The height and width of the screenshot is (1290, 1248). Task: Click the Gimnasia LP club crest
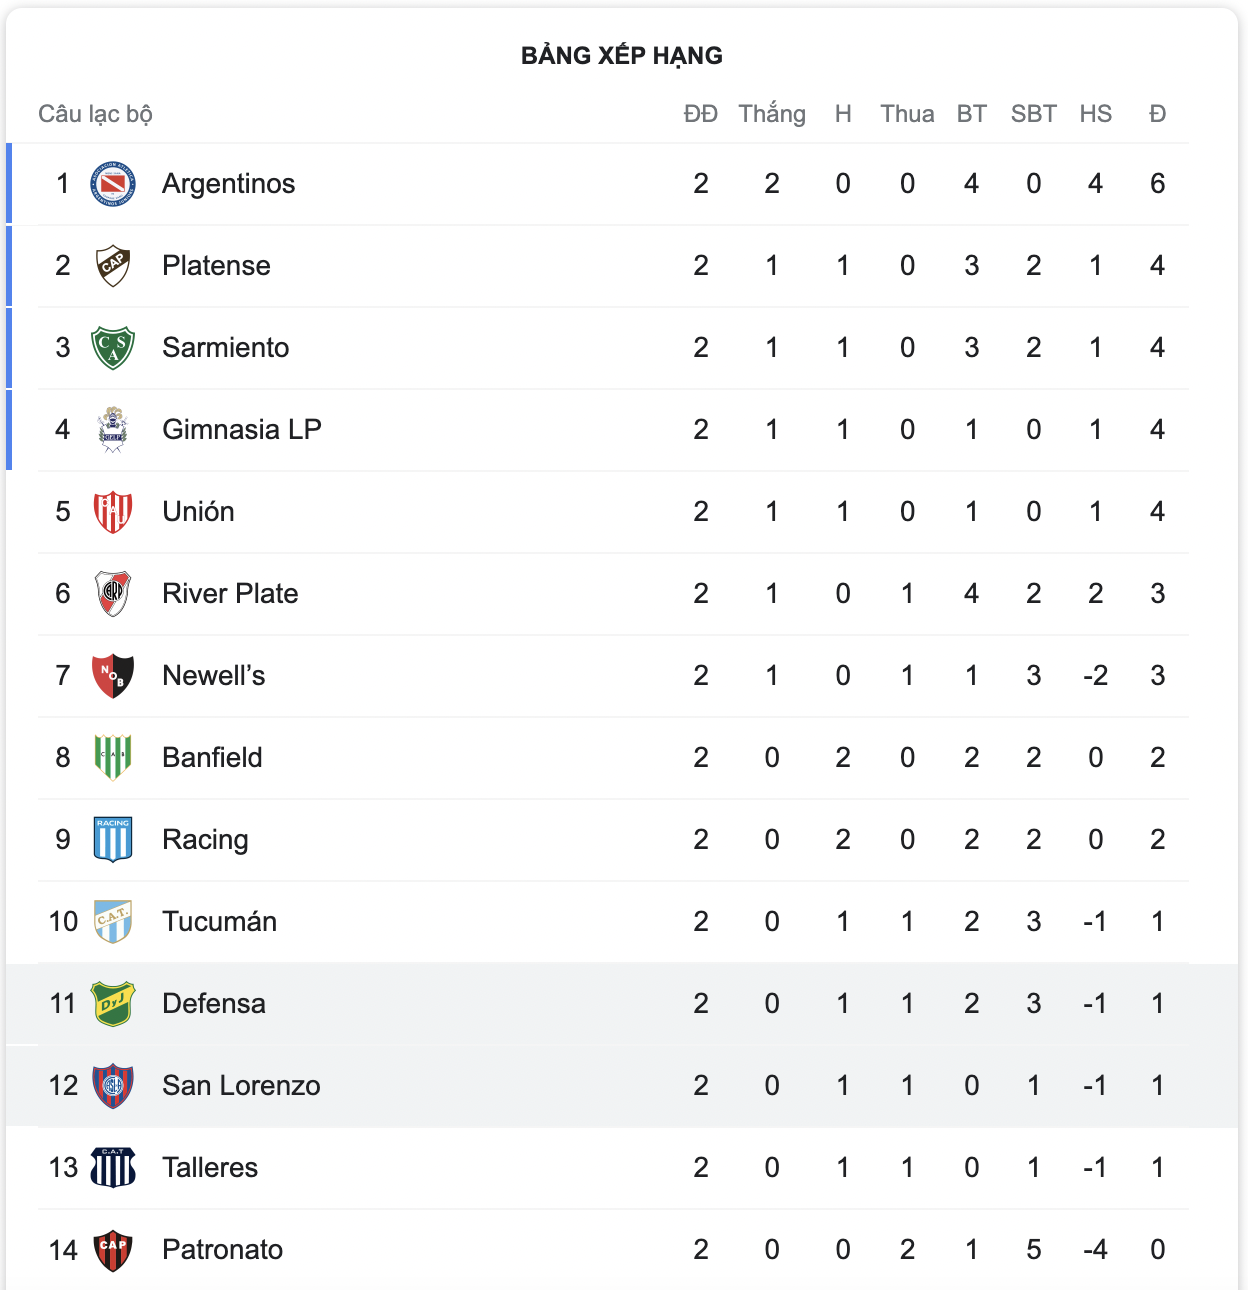tap(113, 430)
